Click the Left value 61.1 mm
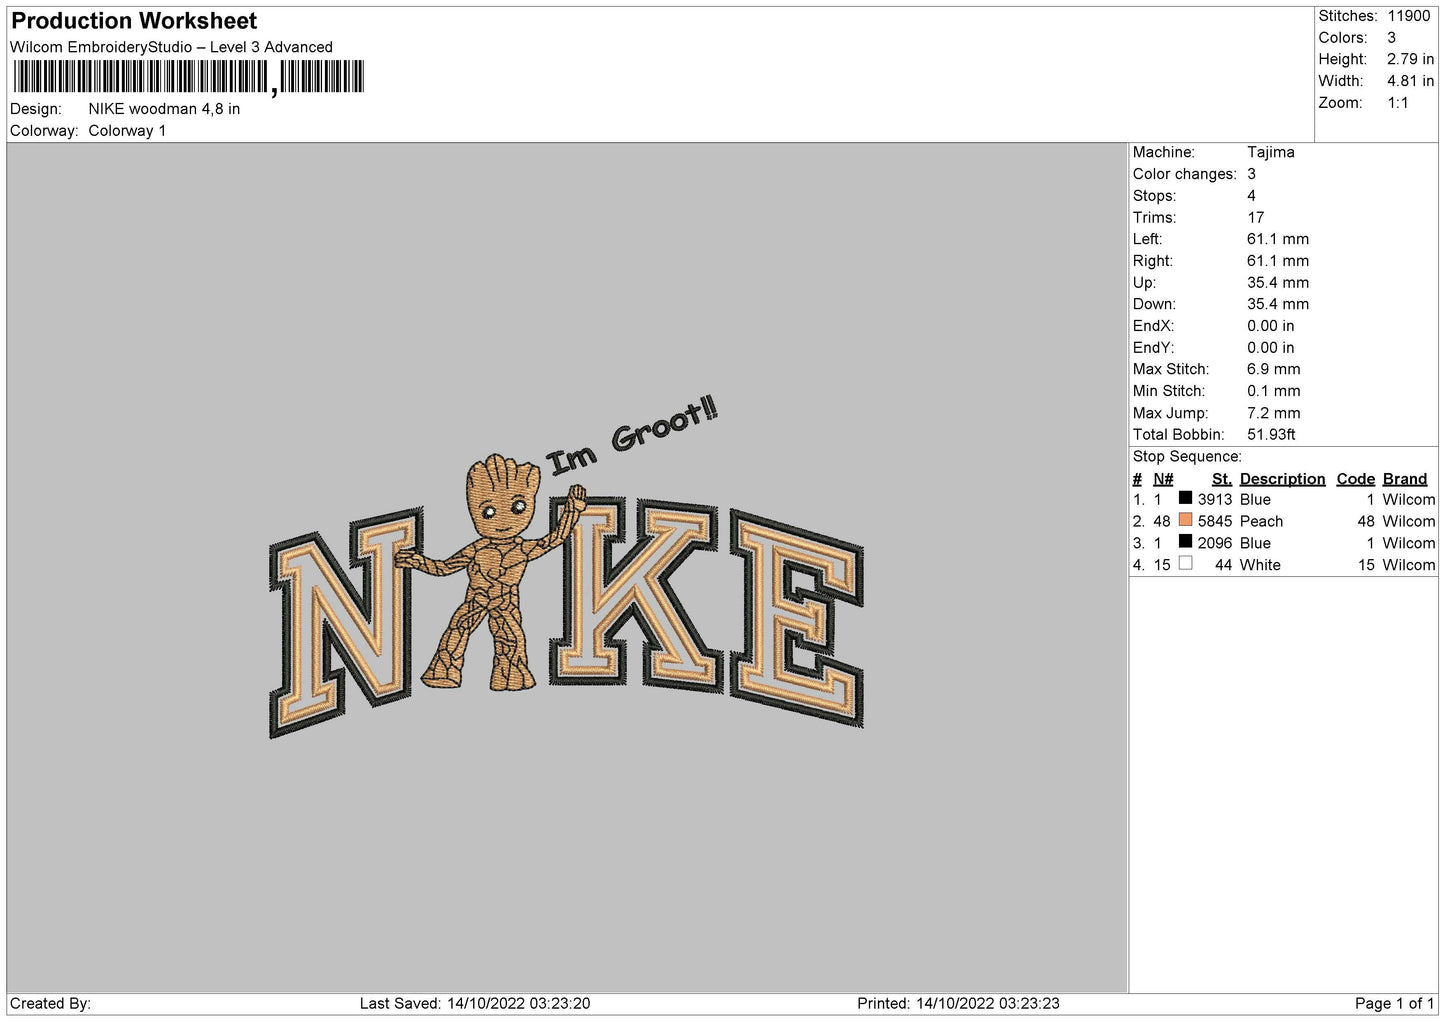1445x1021 pixels. (1277, 239)
